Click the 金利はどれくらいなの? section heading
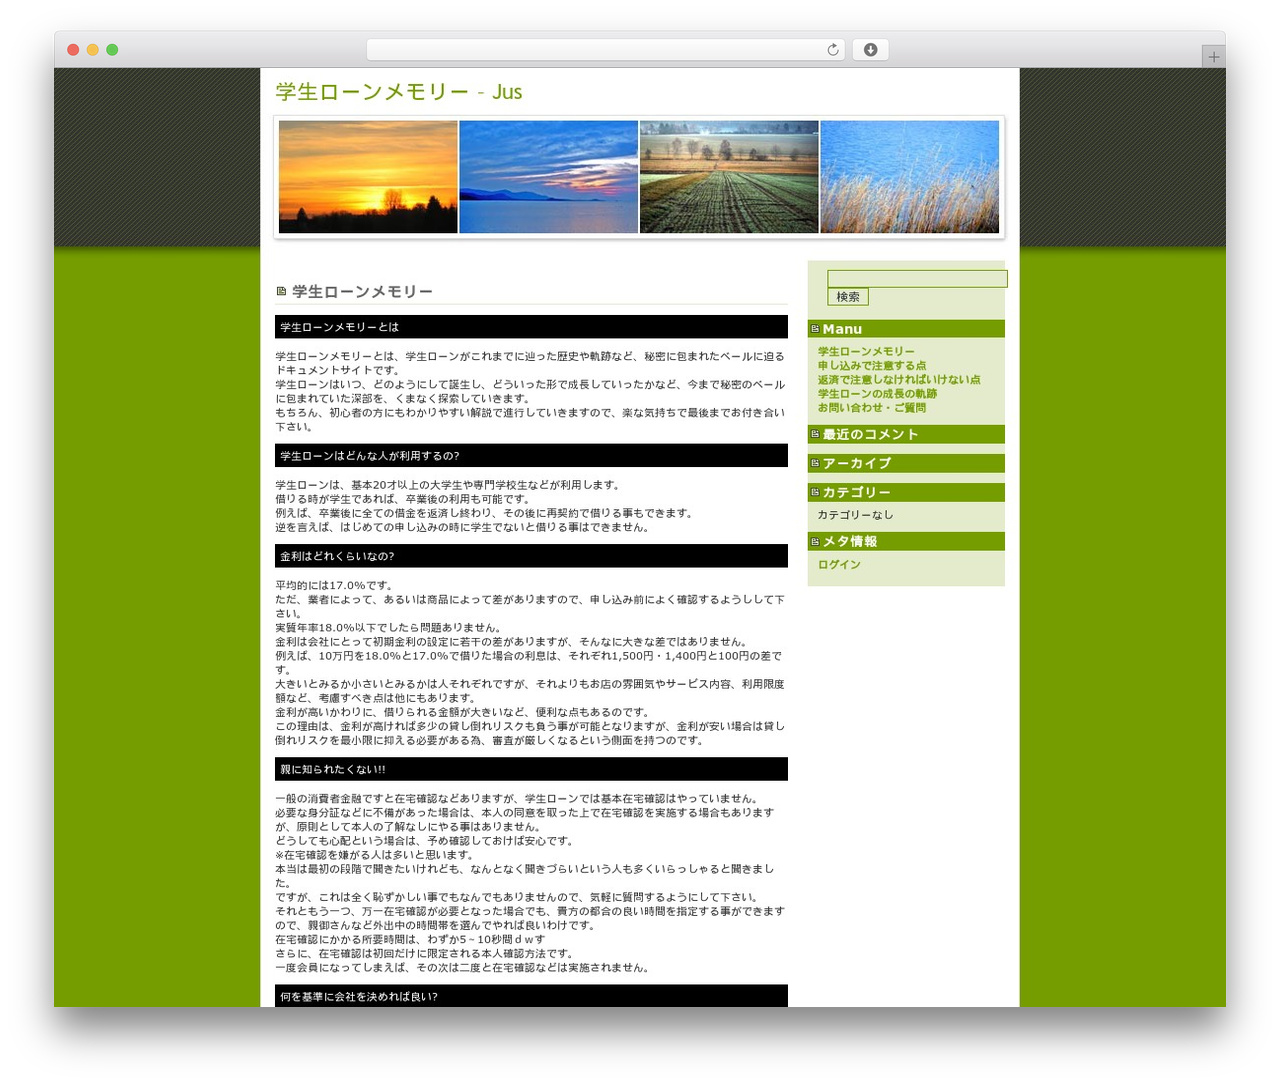 [x=531, y=556]
